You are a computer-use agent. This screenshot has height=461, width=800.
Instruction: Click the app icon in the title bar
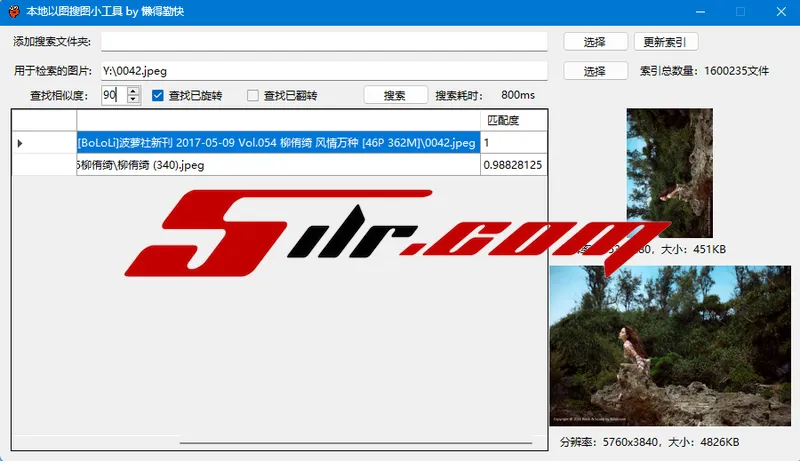(x=14, y=11)
